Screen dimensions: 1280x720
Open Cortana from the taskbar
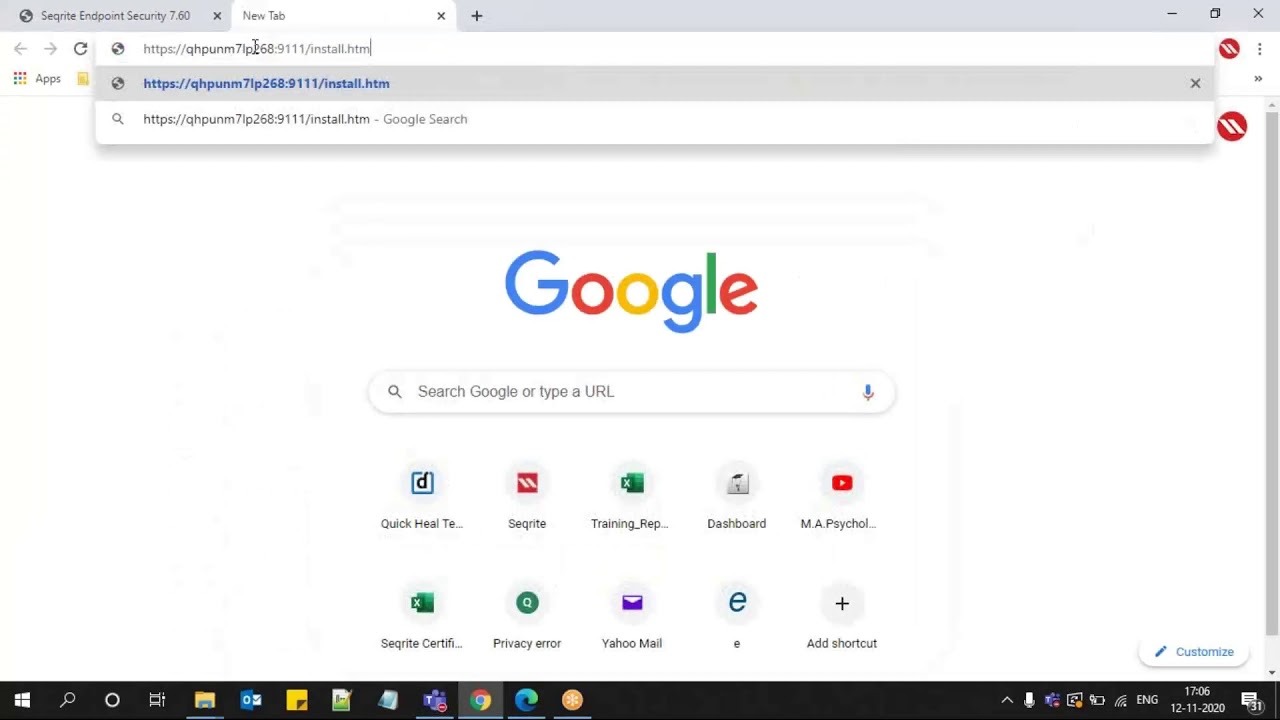[112, 700]
